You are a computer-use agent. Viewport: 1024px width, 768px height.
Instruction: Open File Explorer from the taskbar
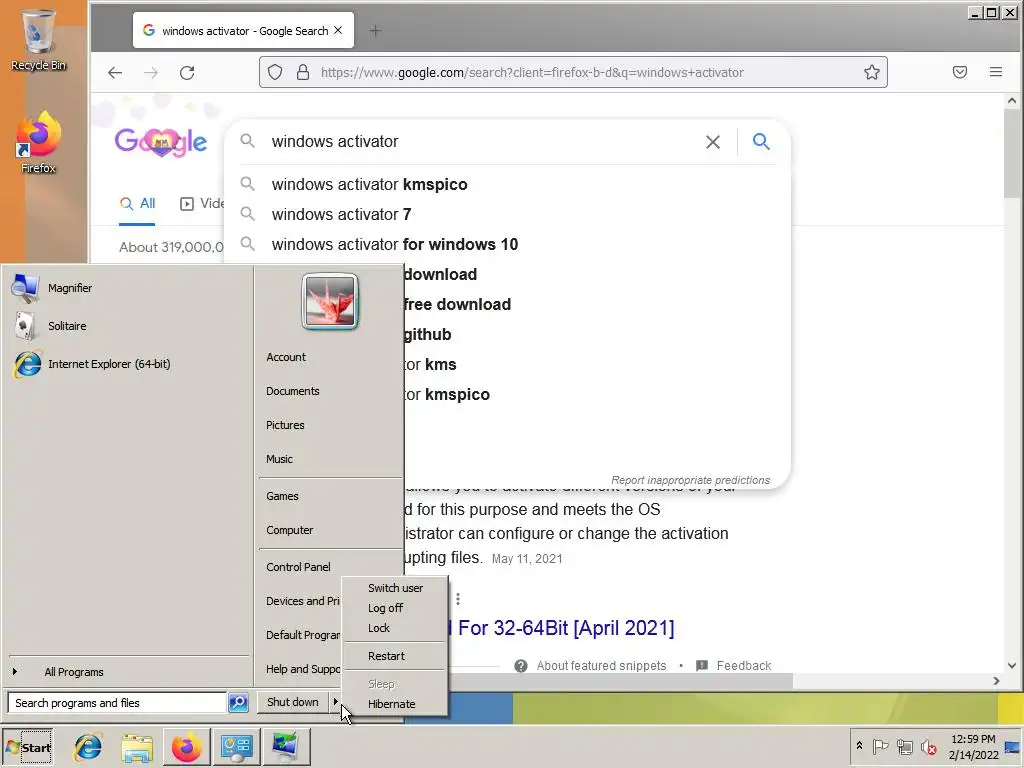pos(136,747)
